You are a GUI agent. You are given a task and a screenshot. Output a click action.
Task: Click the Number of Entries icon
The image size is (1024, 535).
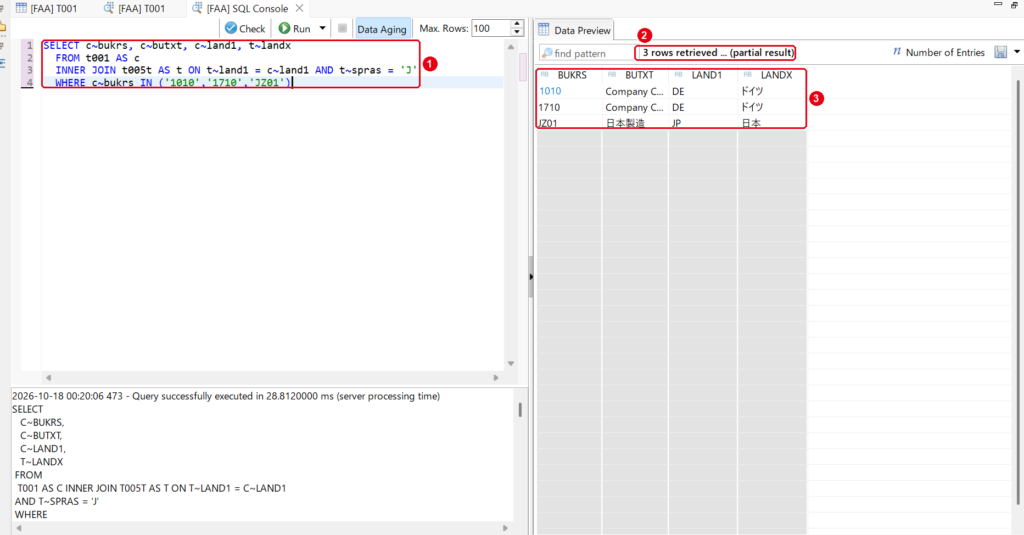click(x=897, y=52)
